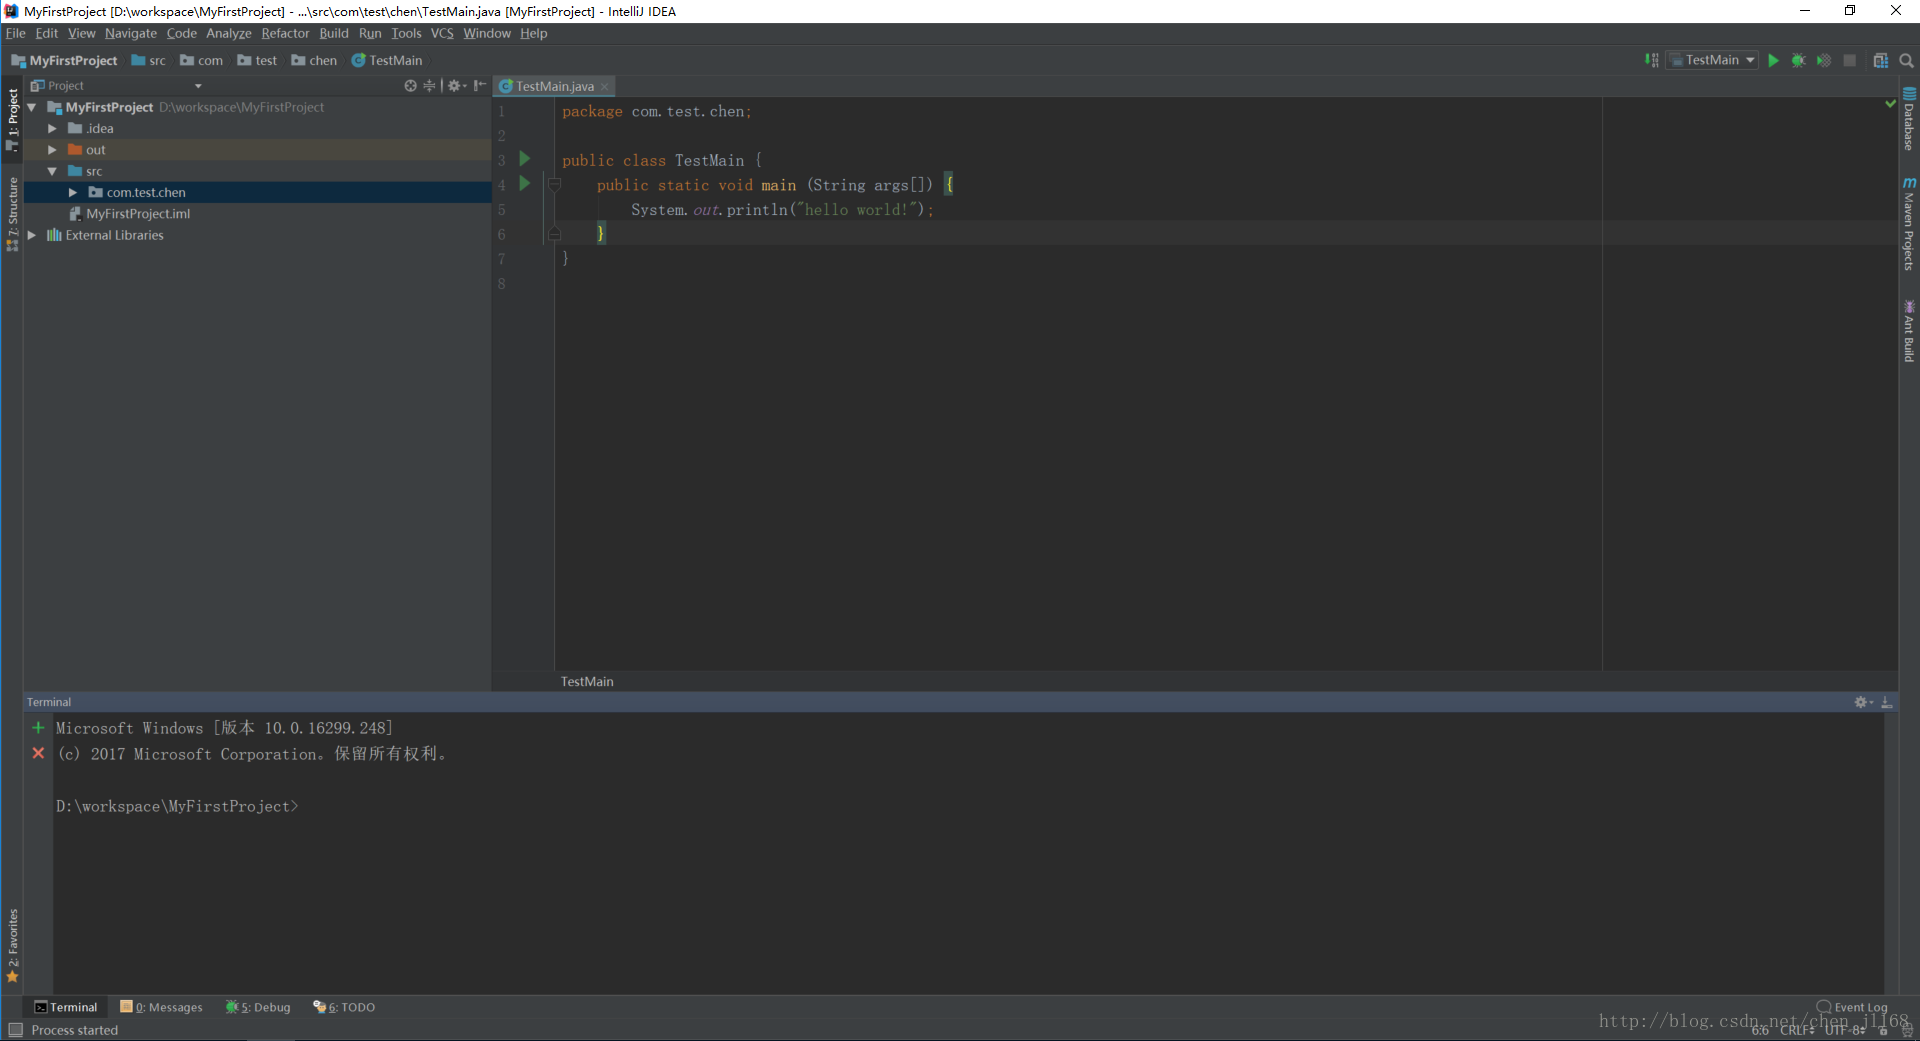Open the 6: TODO bottom tab
Viewport: 1920px width, 1041px height.
[x=344, y=1007]
